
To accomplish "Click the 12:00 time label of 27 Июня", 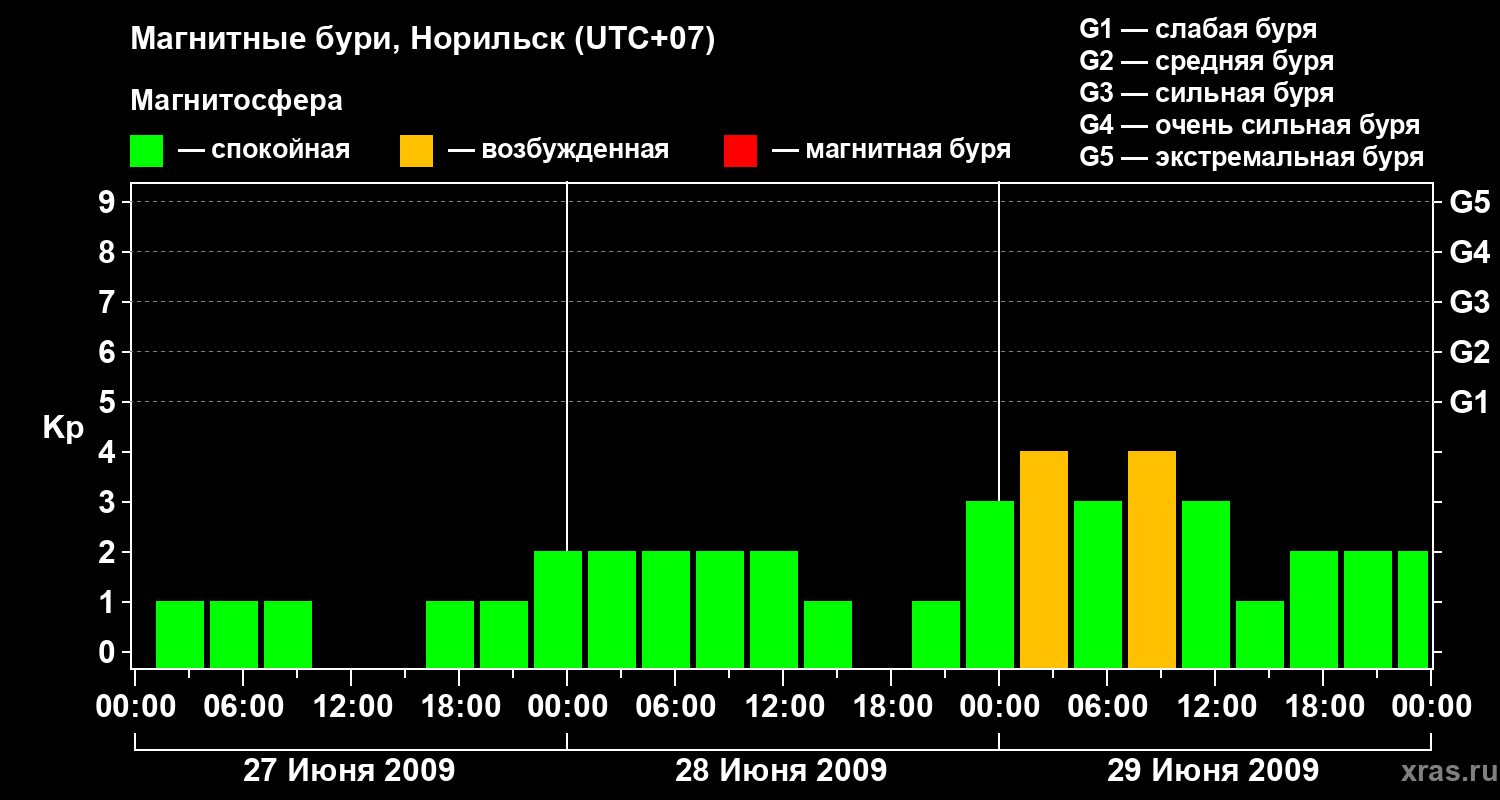I will point(351,707).
